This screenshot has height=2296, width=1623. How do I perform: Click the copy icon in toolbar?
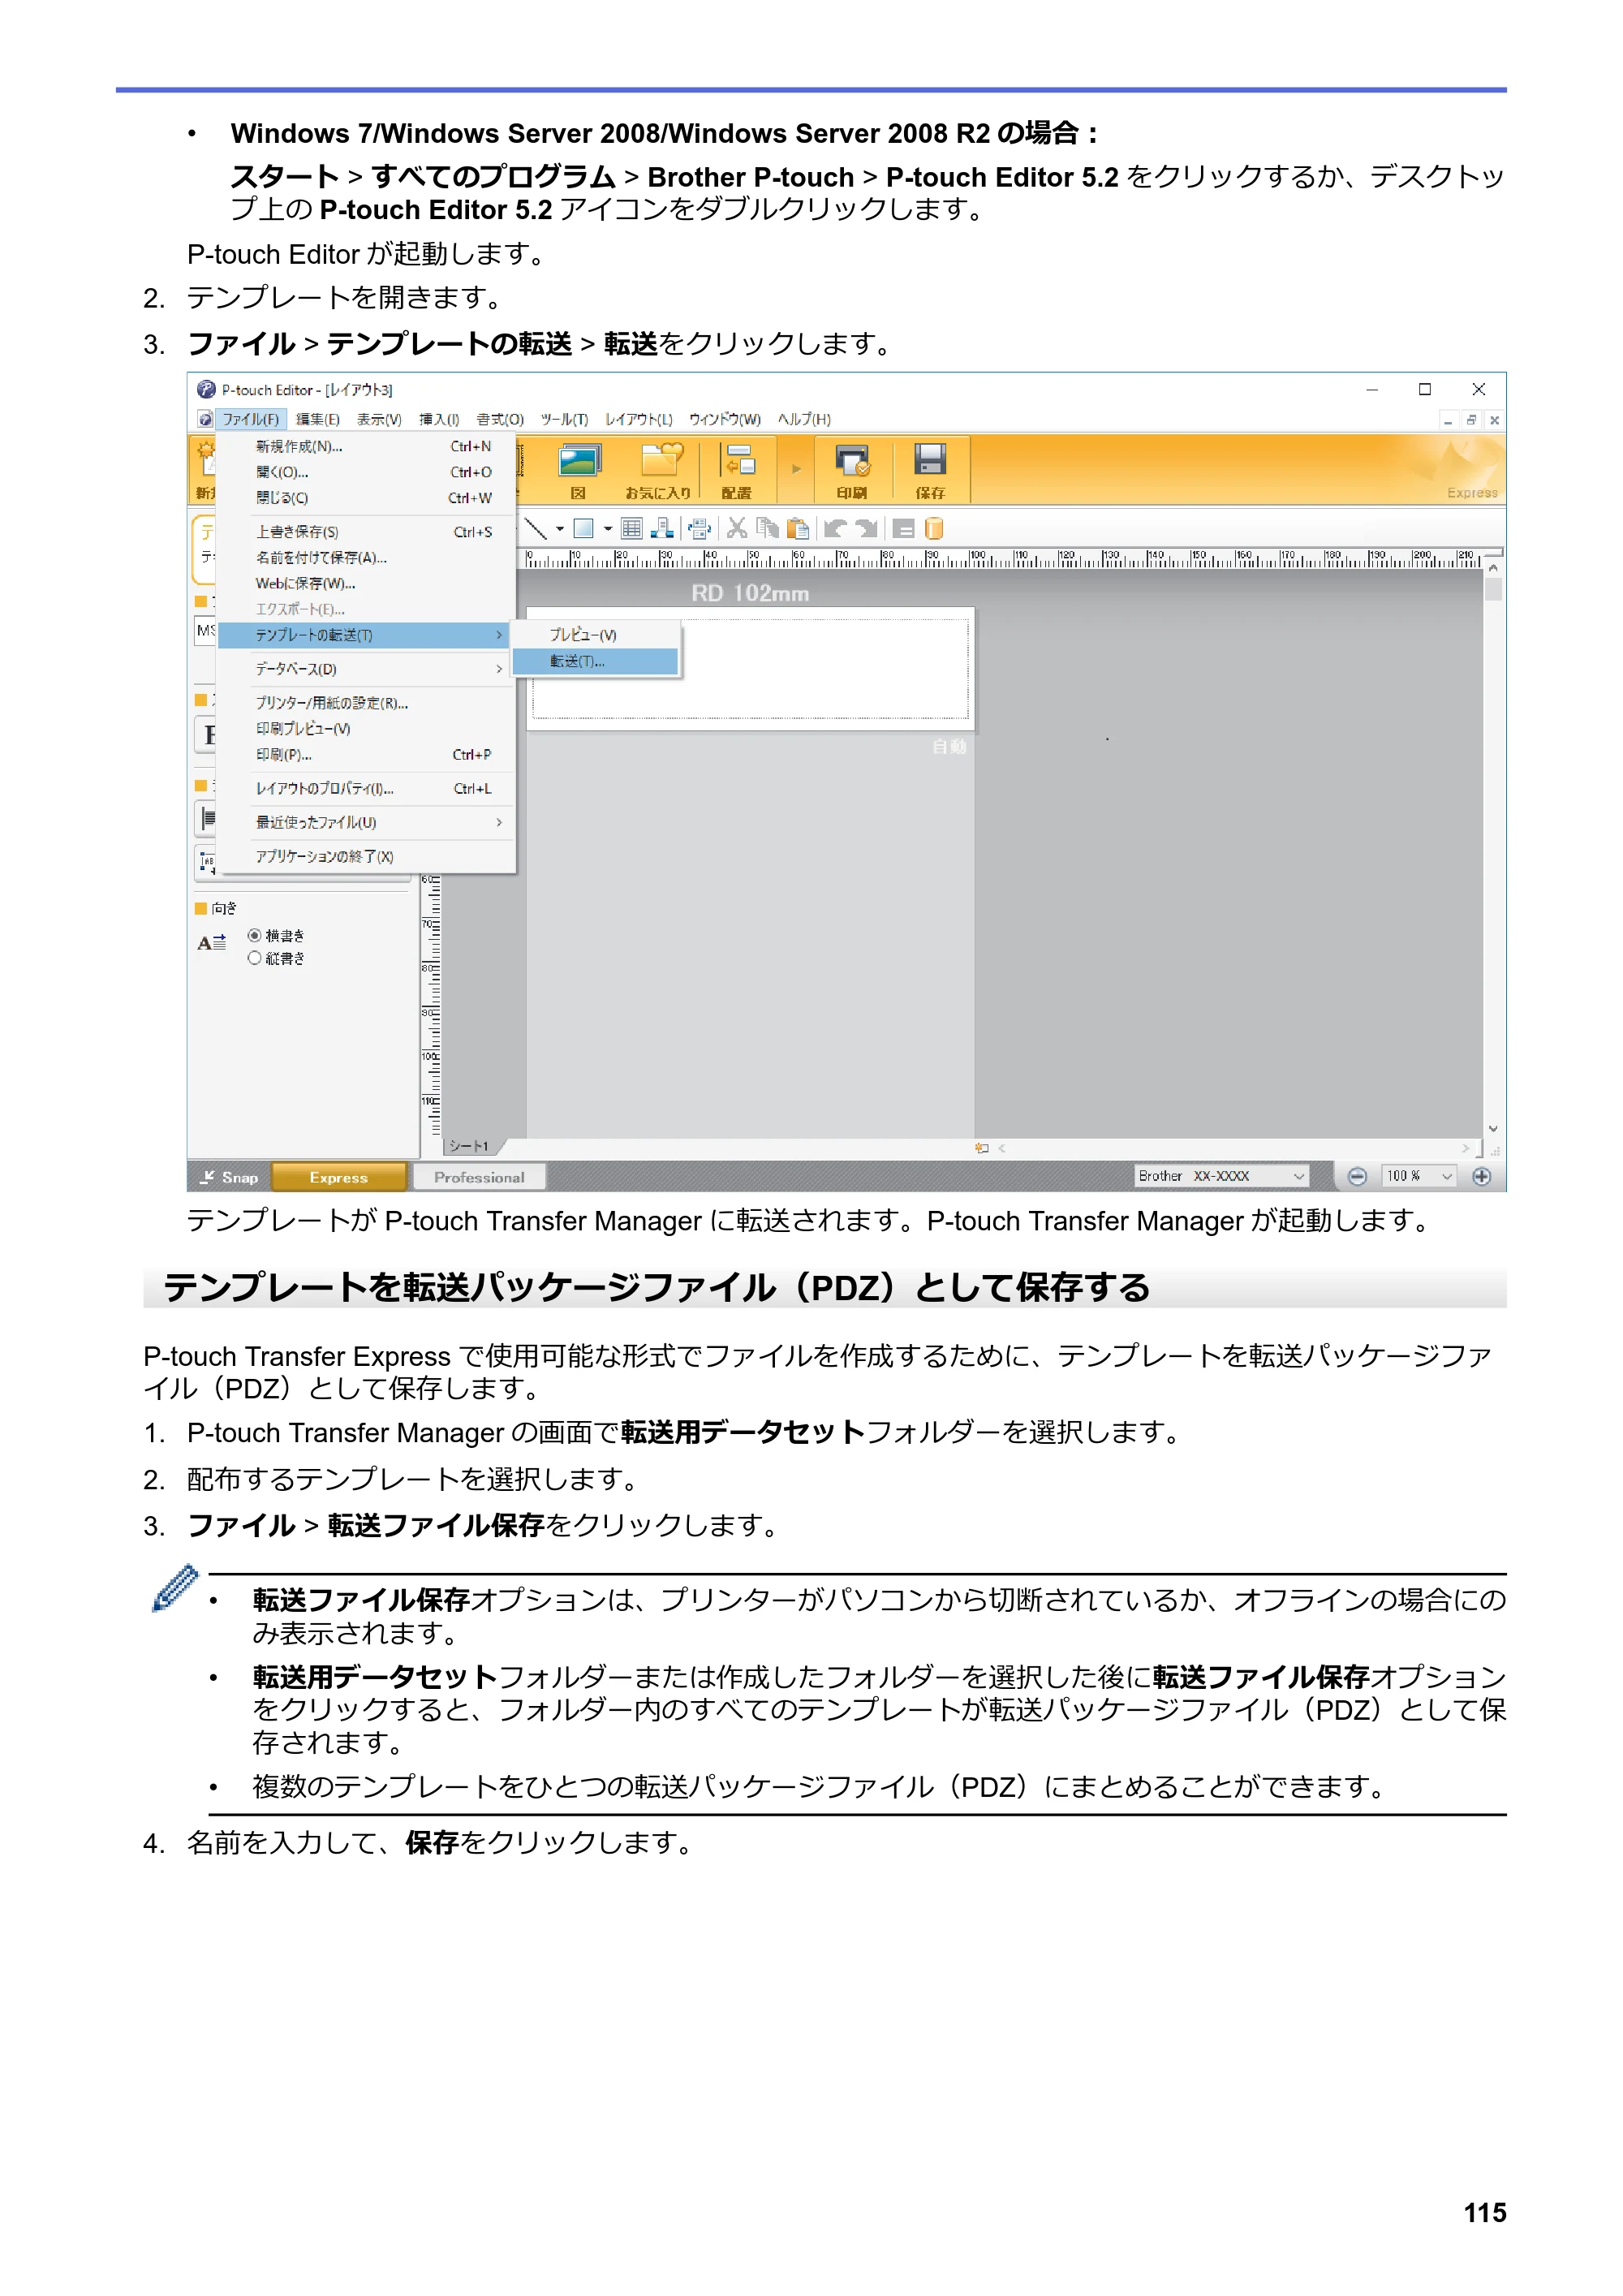(x=767, y=529)
